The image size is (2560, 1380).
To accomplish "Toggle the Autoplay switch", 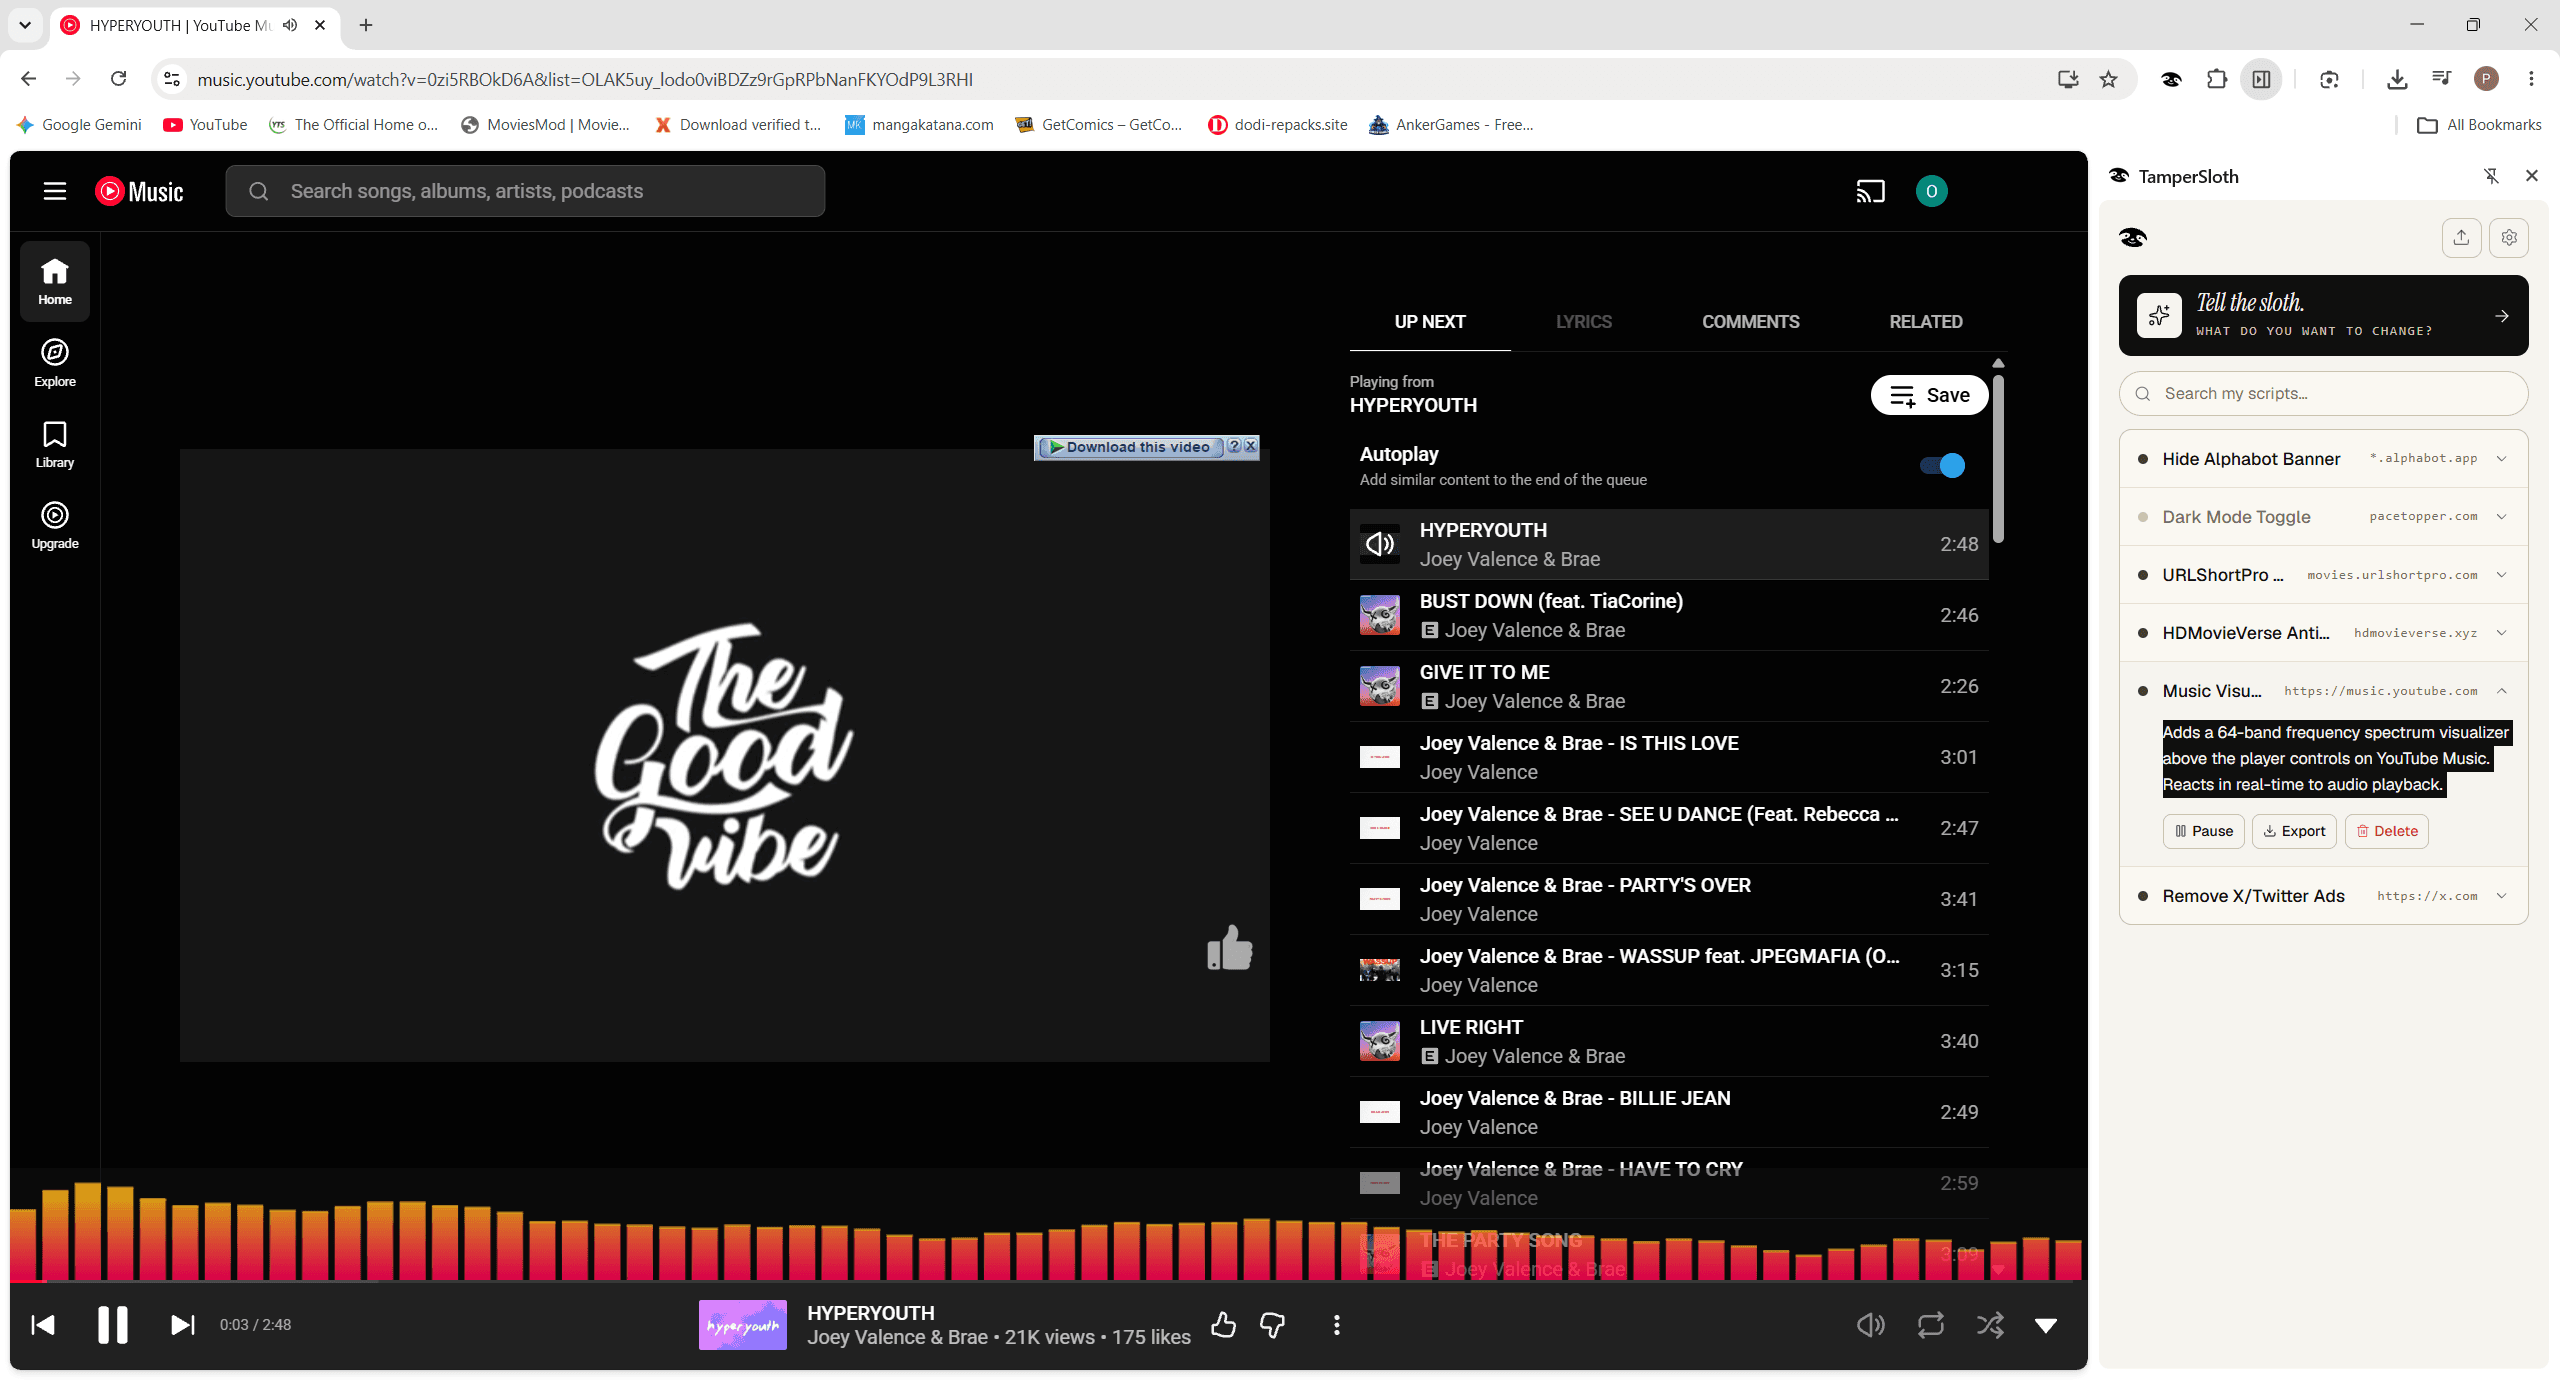I will pos(1942,465).
